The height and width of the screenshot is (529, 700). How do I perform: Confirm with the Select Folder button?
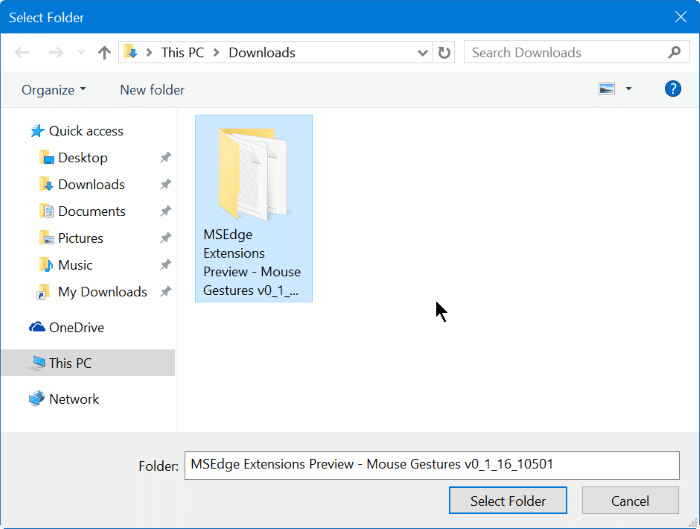click(508, 500)
